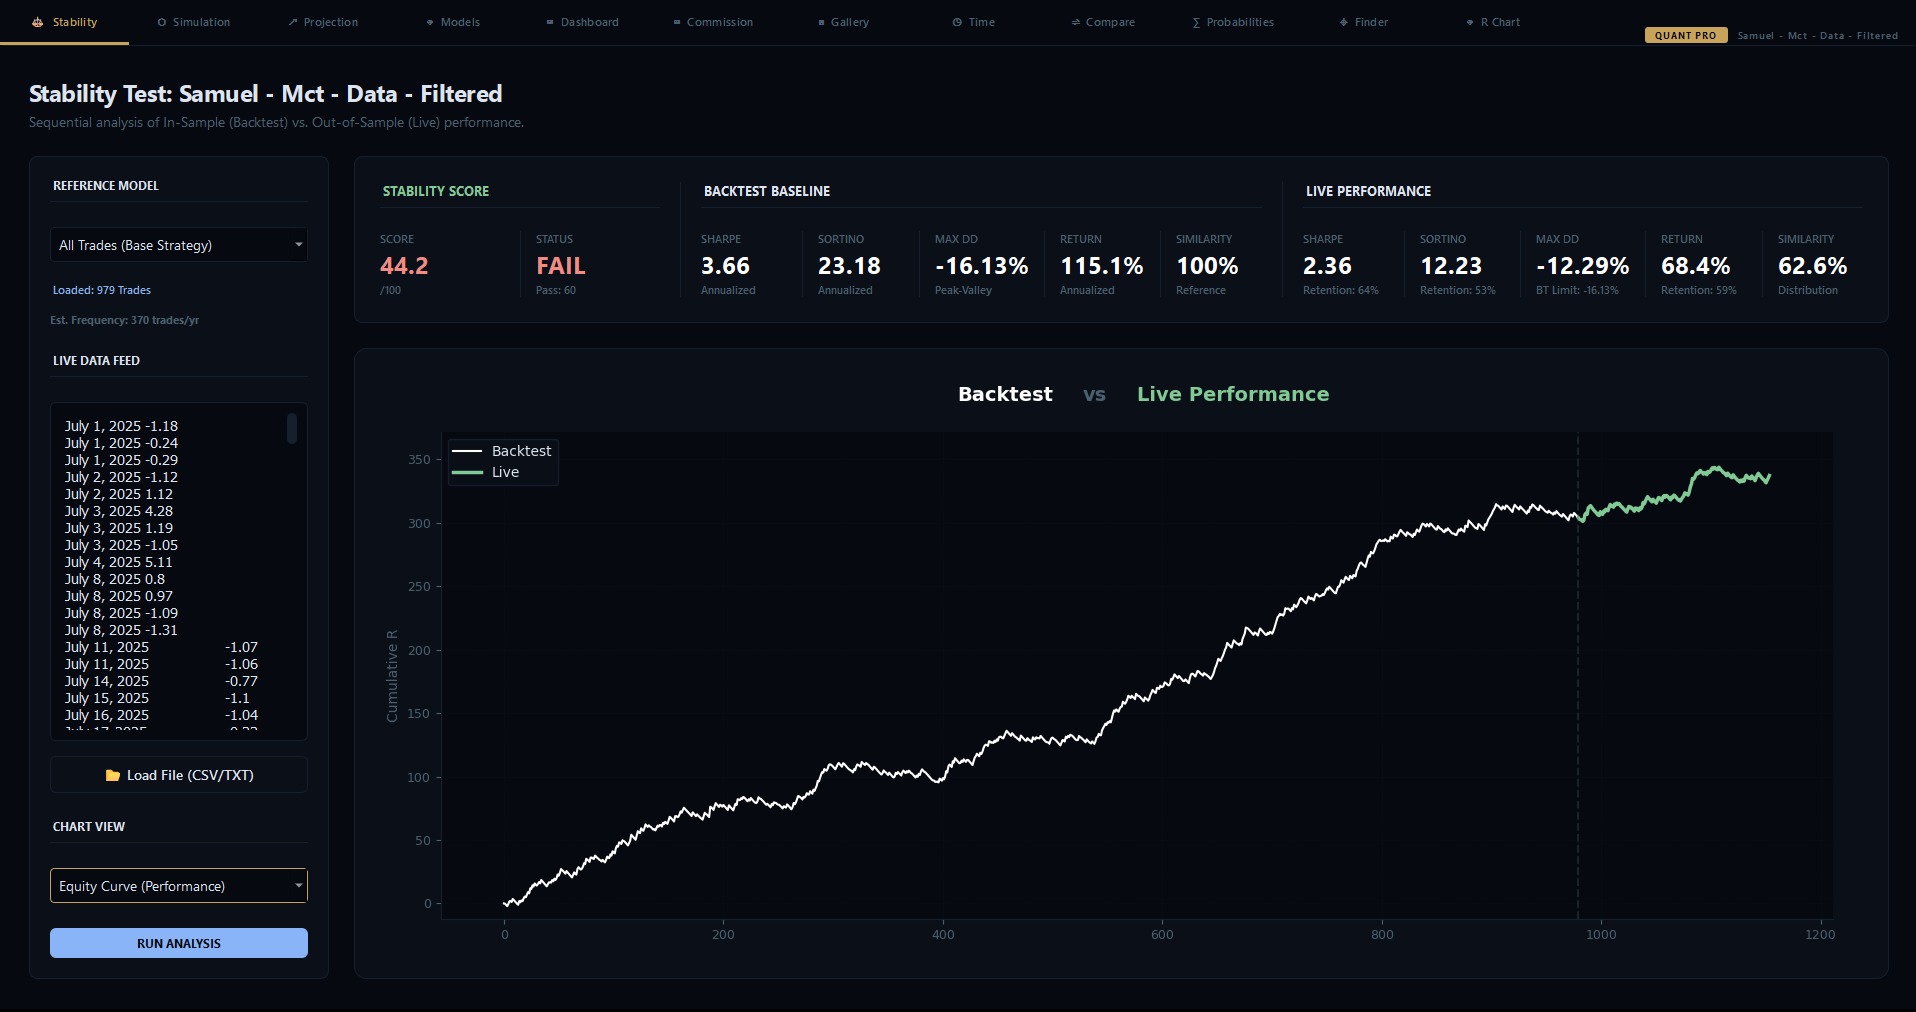
Task: Click the 'Retention: 64%' label
Action: click(1340, 290)
